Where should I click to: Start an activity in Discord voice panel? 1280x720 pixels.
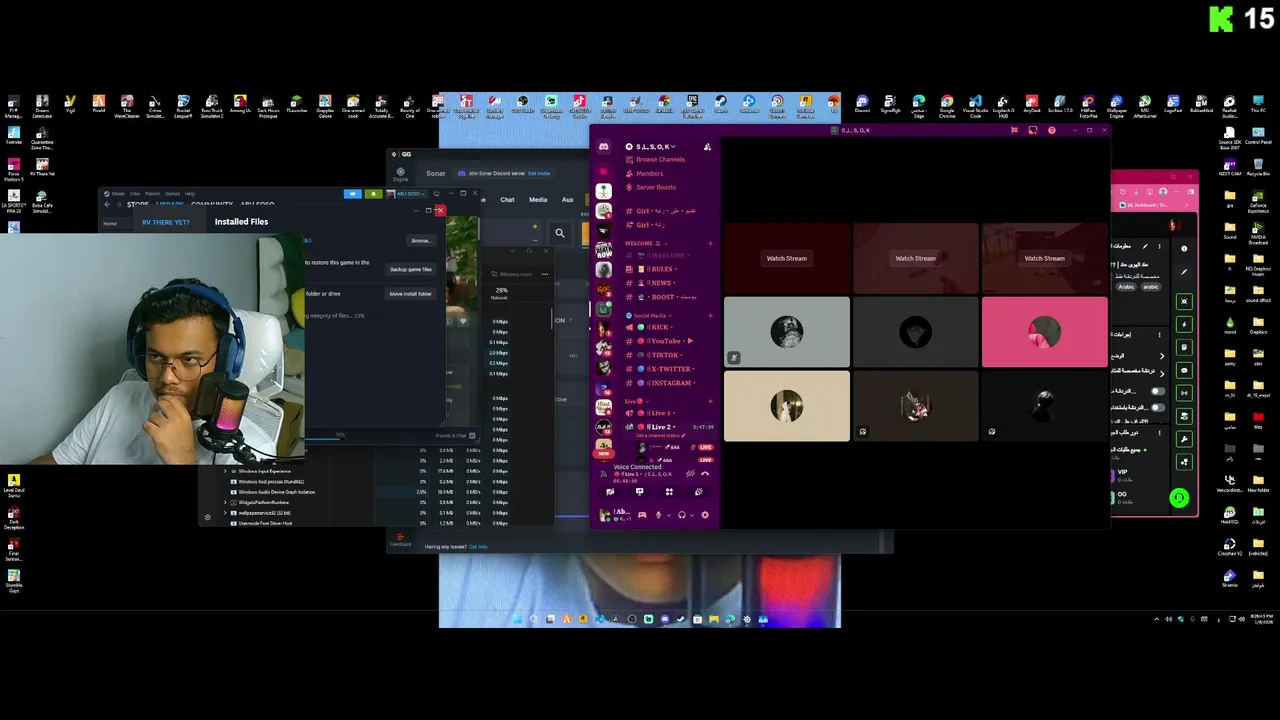coord(669,492)
